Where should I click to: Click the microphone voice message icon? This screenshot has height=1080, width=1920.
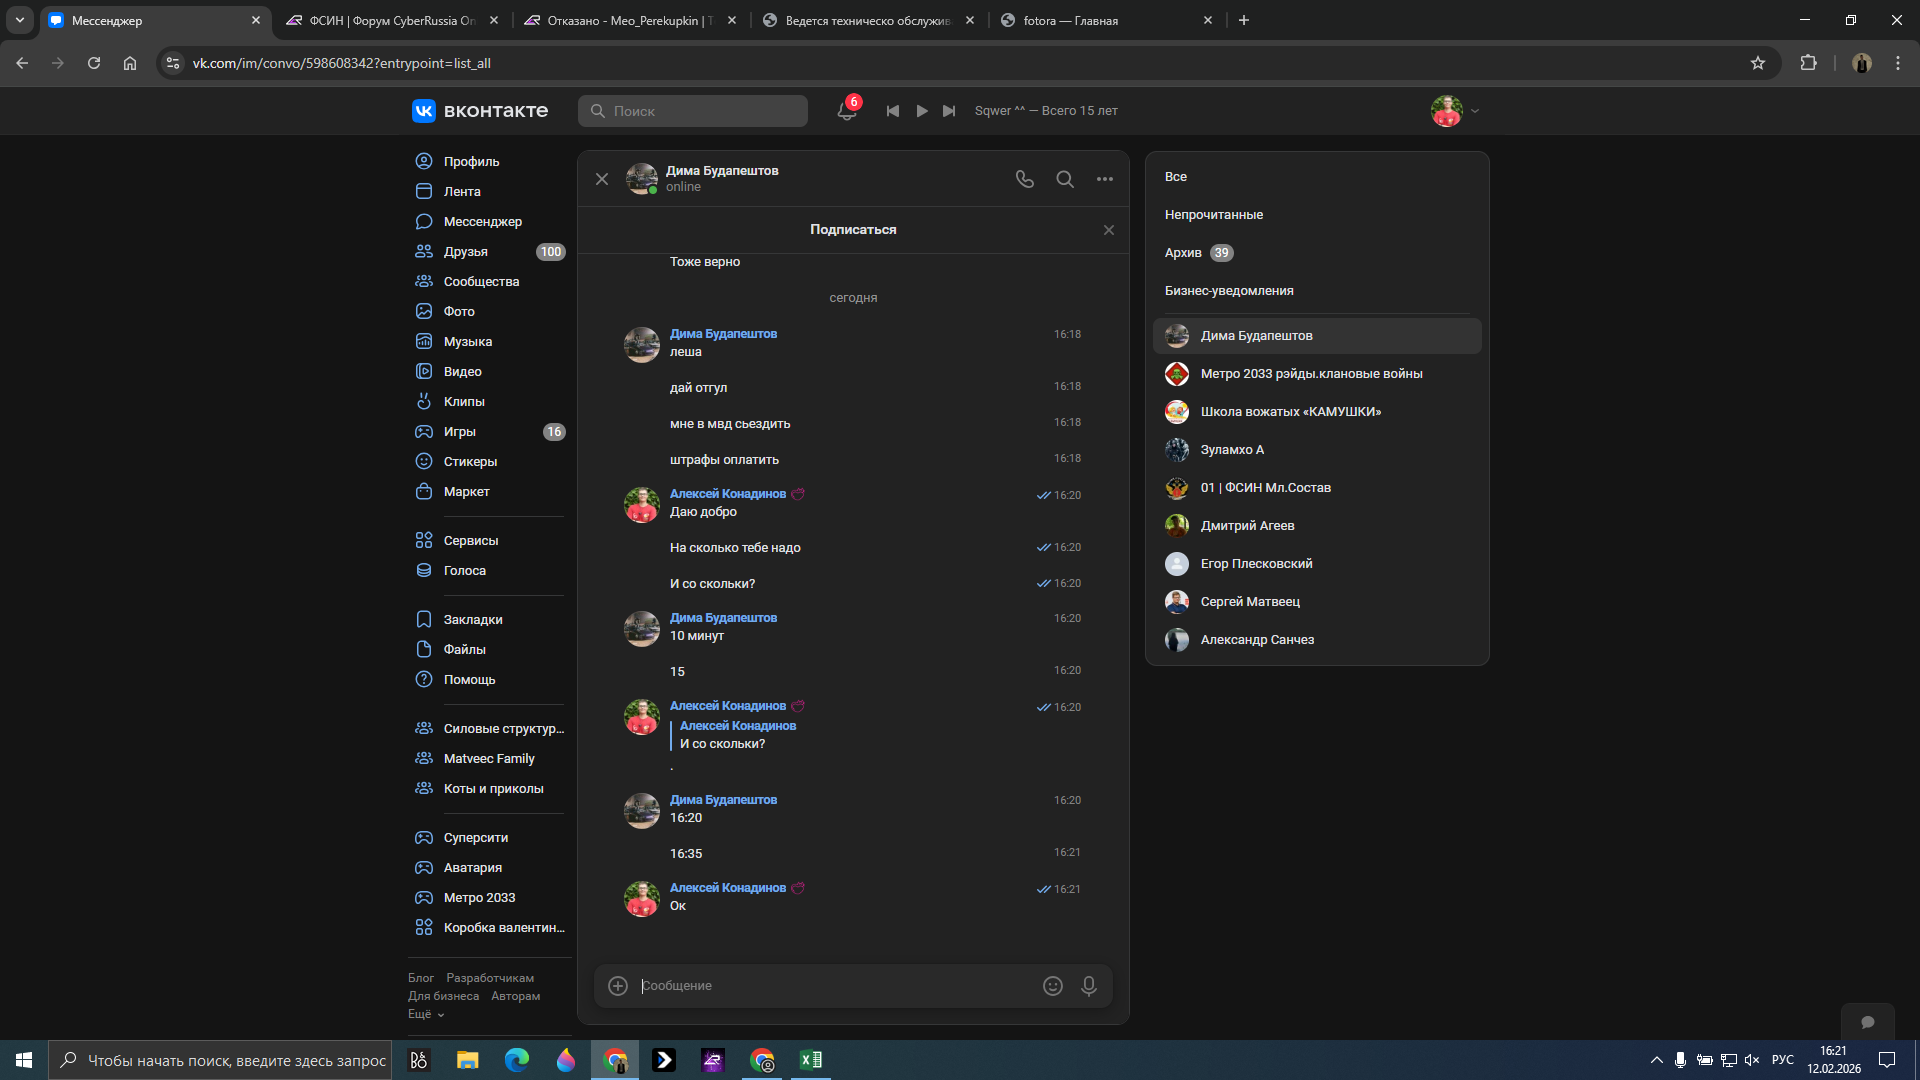(1089, 986)
